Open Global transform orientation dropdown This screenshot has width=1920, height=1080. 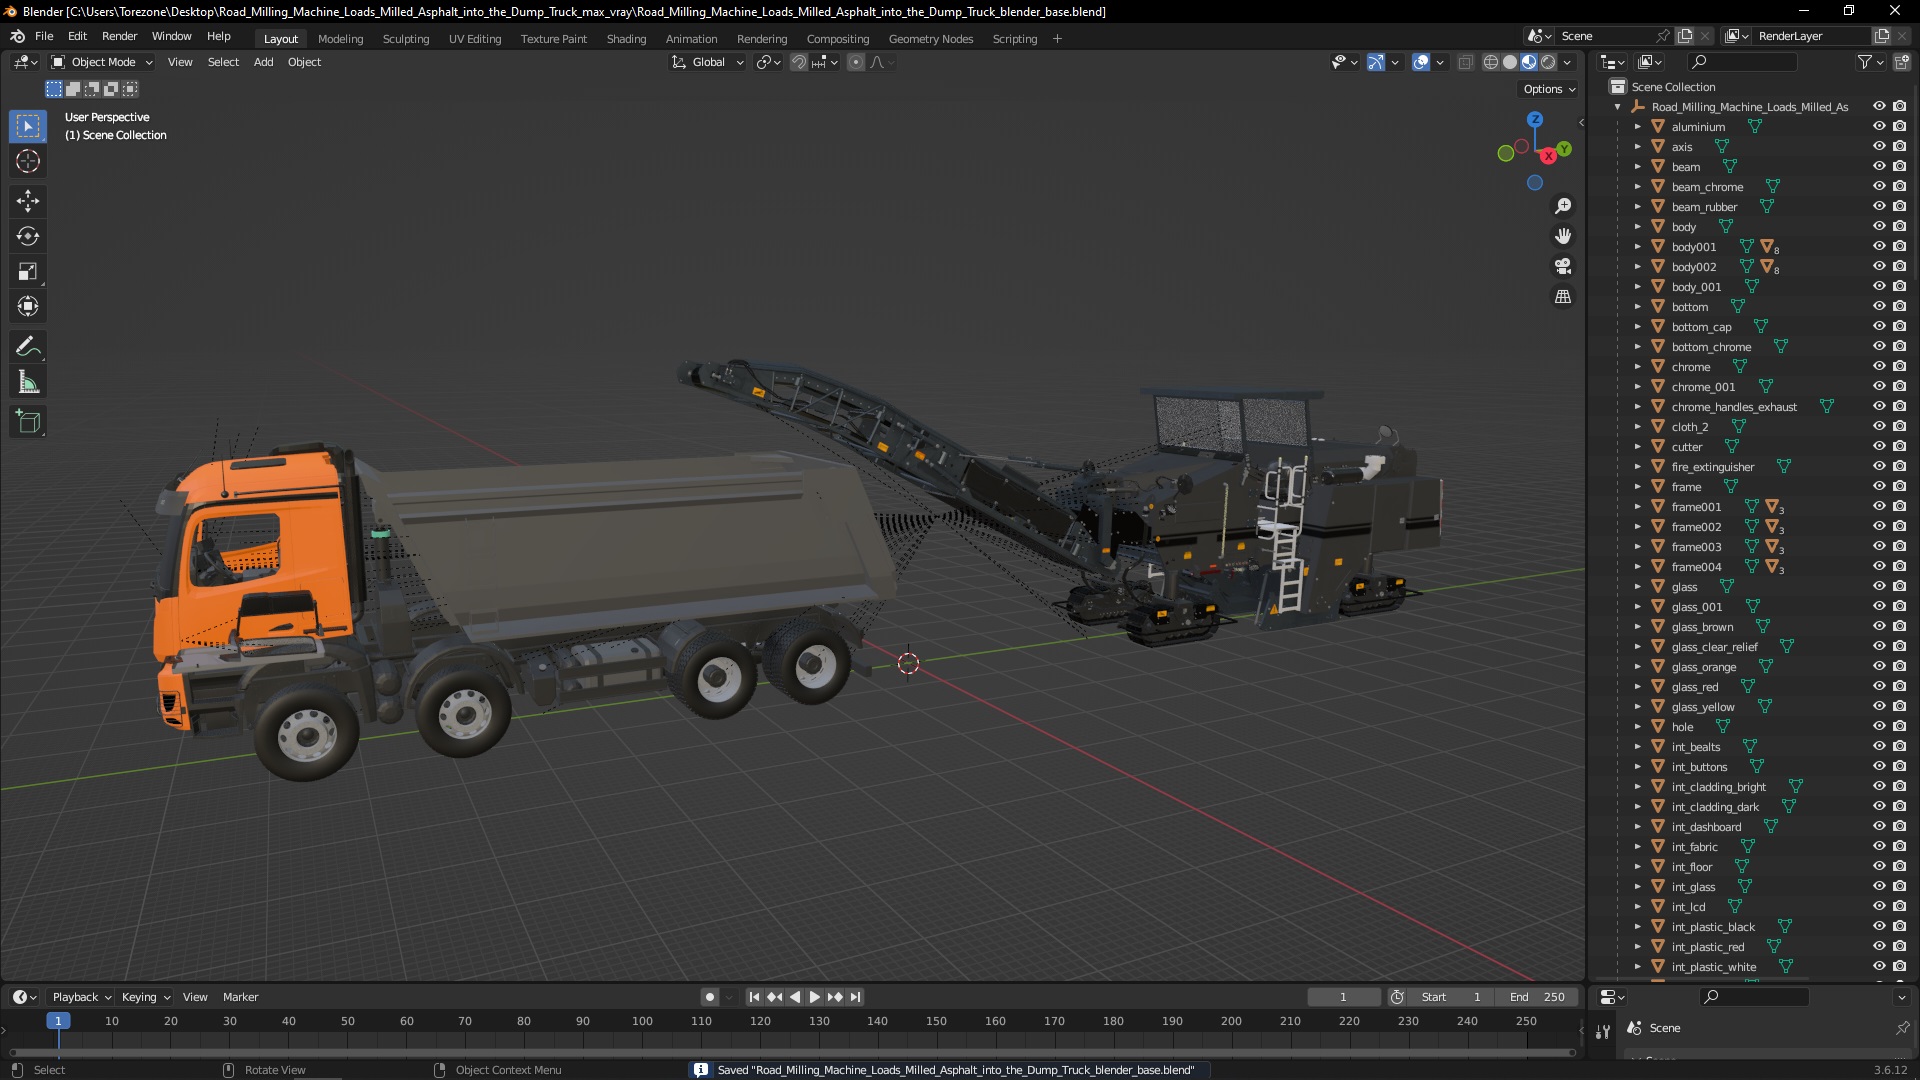(708, 62)
